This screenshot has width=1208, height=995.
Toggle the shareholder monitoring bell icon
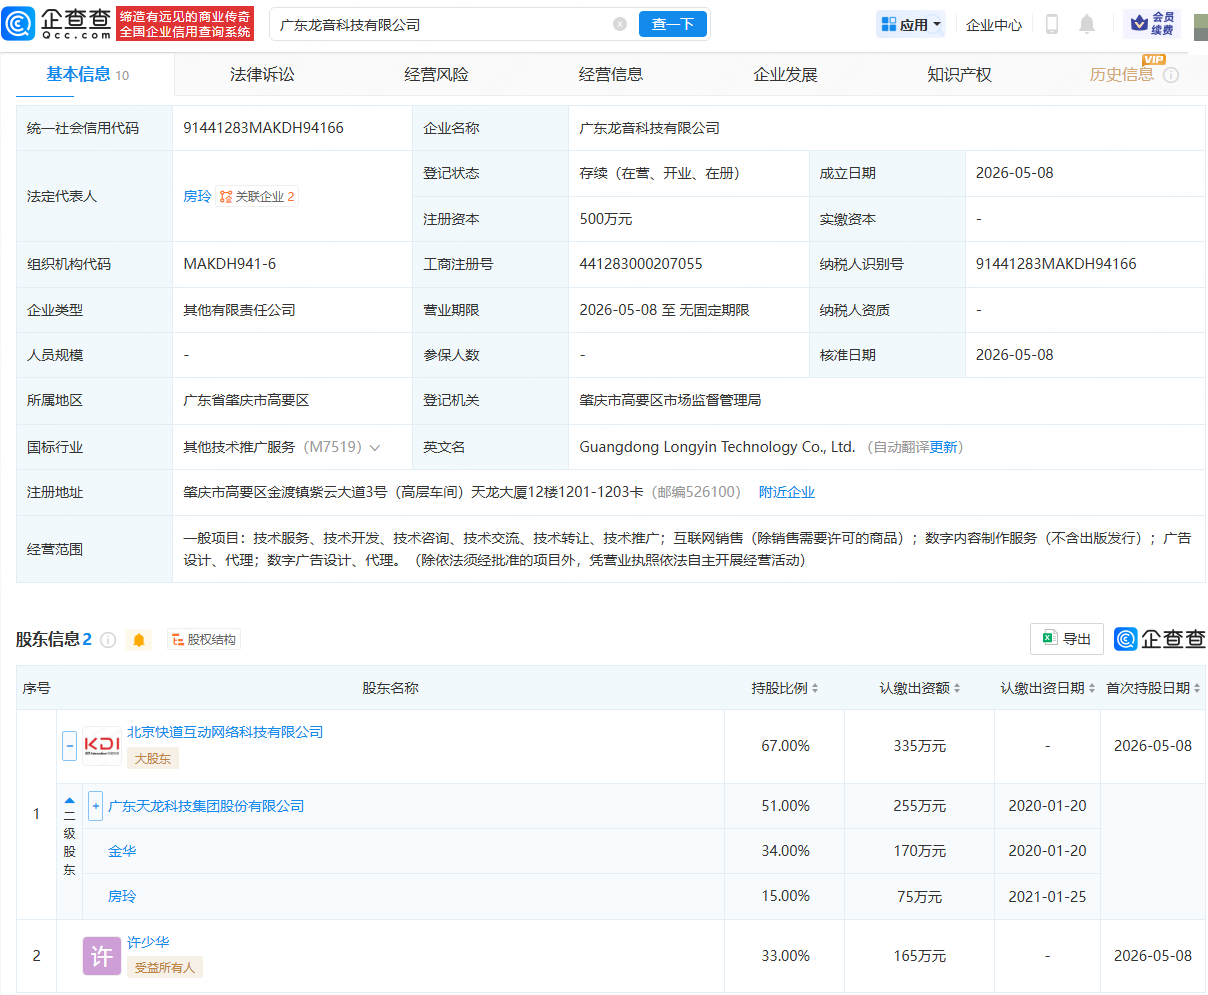pyautogui.click(x=139, y=640)
